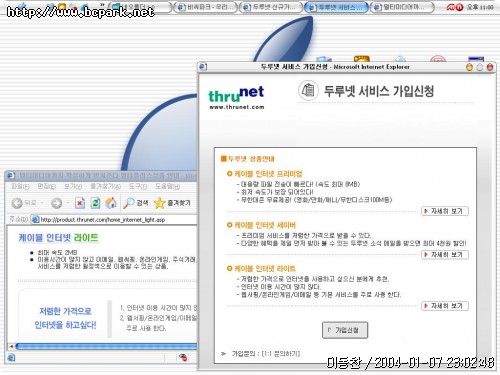500x375 pixels.
Task: Open the 보기(V) menu
Action: point(73,186)
